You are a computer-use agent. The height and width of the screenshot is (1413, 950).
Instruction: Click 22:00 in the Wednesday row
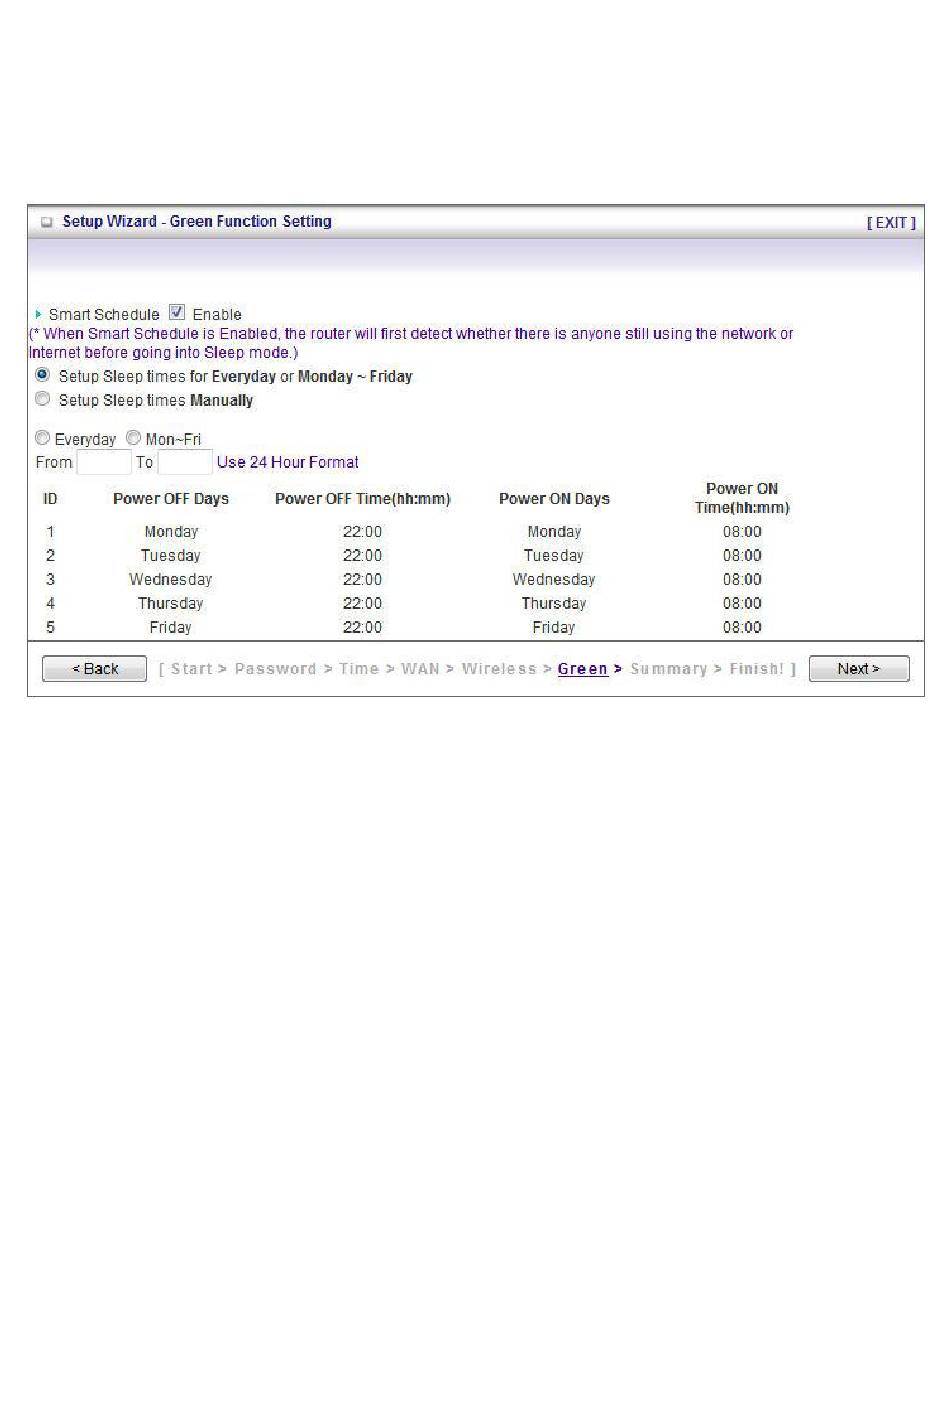point(362,580)
